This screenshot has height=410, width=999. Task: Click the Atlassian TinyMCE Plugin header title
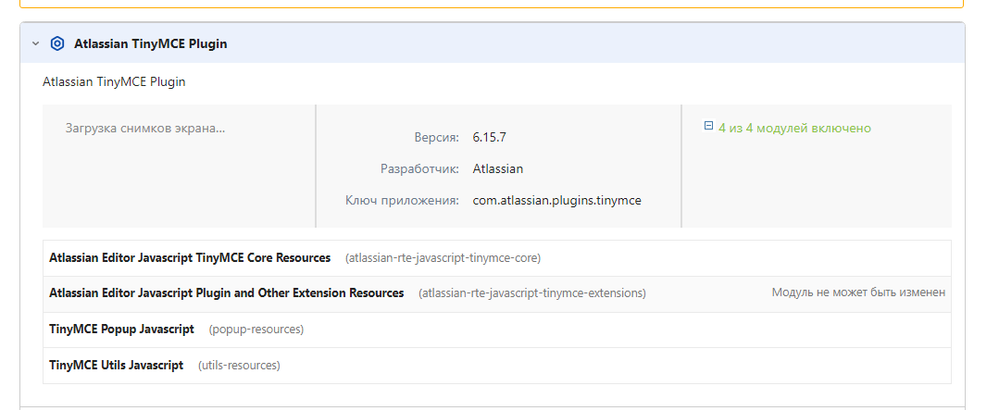click(x=150, y=44)
